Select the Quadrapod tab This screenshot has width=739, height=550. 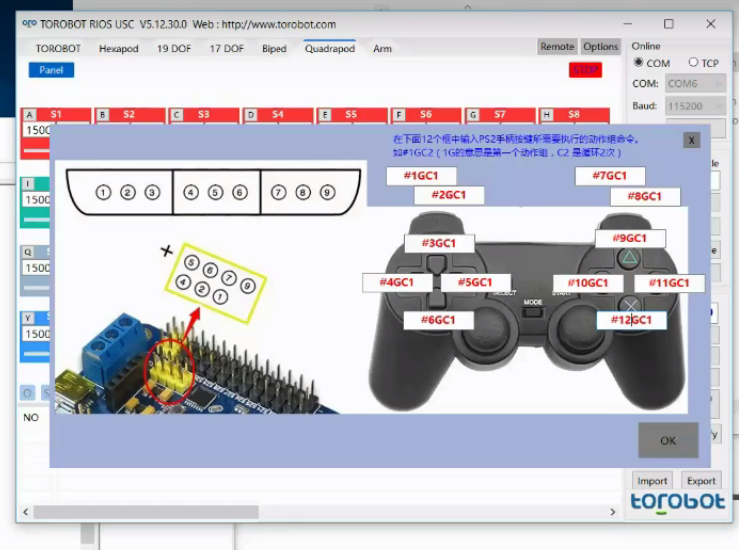(330, 49)
